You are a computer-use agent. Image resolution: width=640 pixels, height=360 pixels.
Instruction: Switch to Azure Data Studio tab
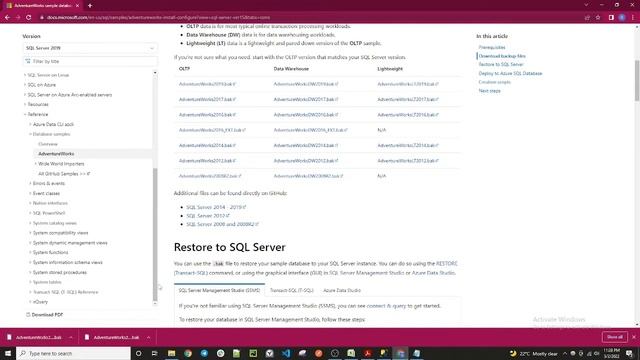click(342, 290)
